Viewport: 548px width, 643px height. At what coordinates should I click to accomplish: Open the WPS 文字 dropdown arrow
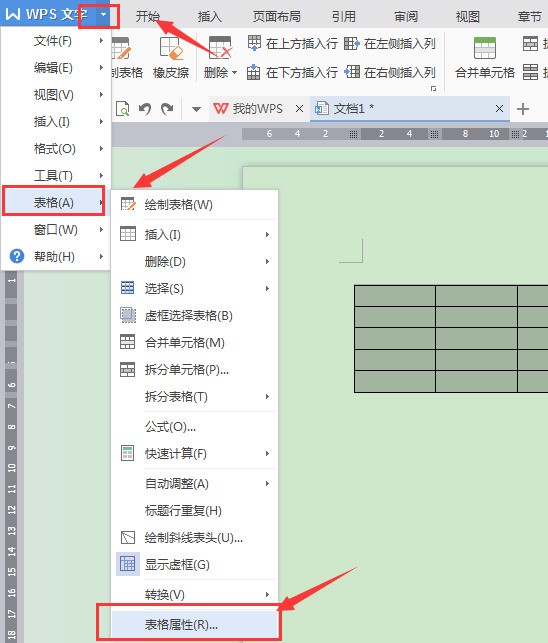click(x=103, y=15)
